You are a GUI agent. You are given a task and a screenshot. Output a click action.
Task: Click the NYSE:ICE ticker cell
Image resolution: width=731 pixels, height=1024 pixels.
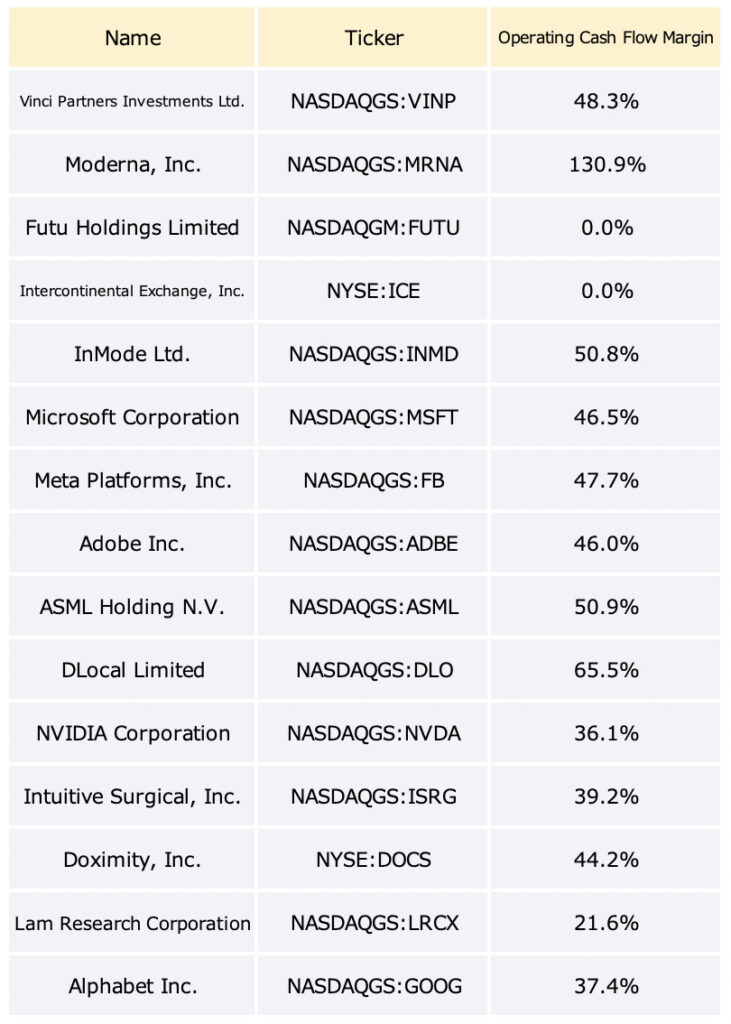373,291
